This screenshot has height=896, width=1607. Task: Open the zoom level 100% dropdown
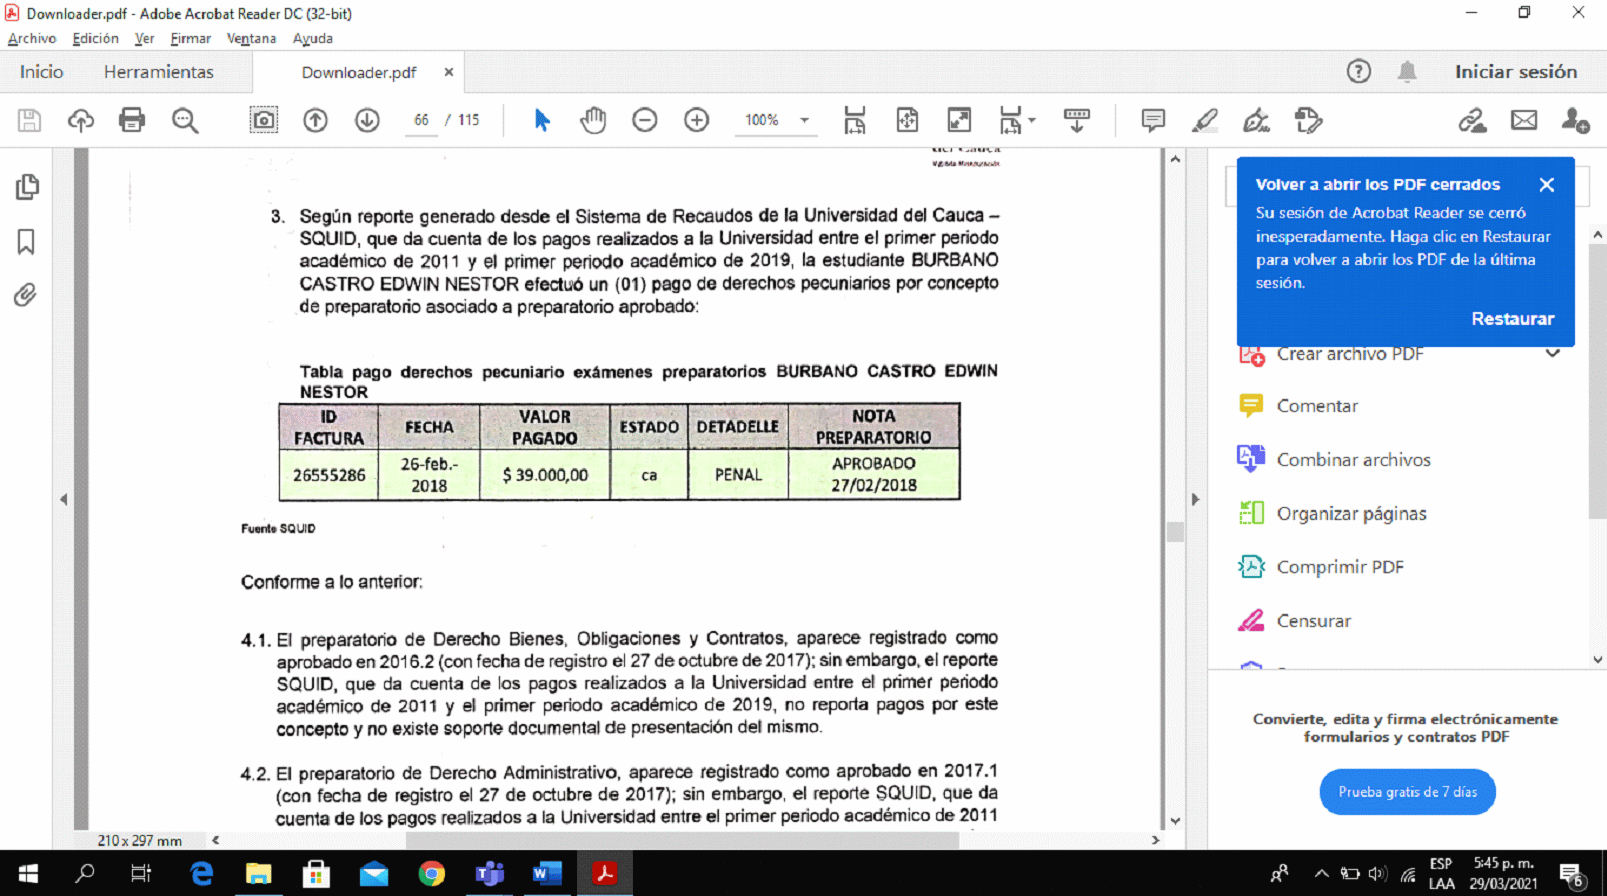[x=804, y=120]
